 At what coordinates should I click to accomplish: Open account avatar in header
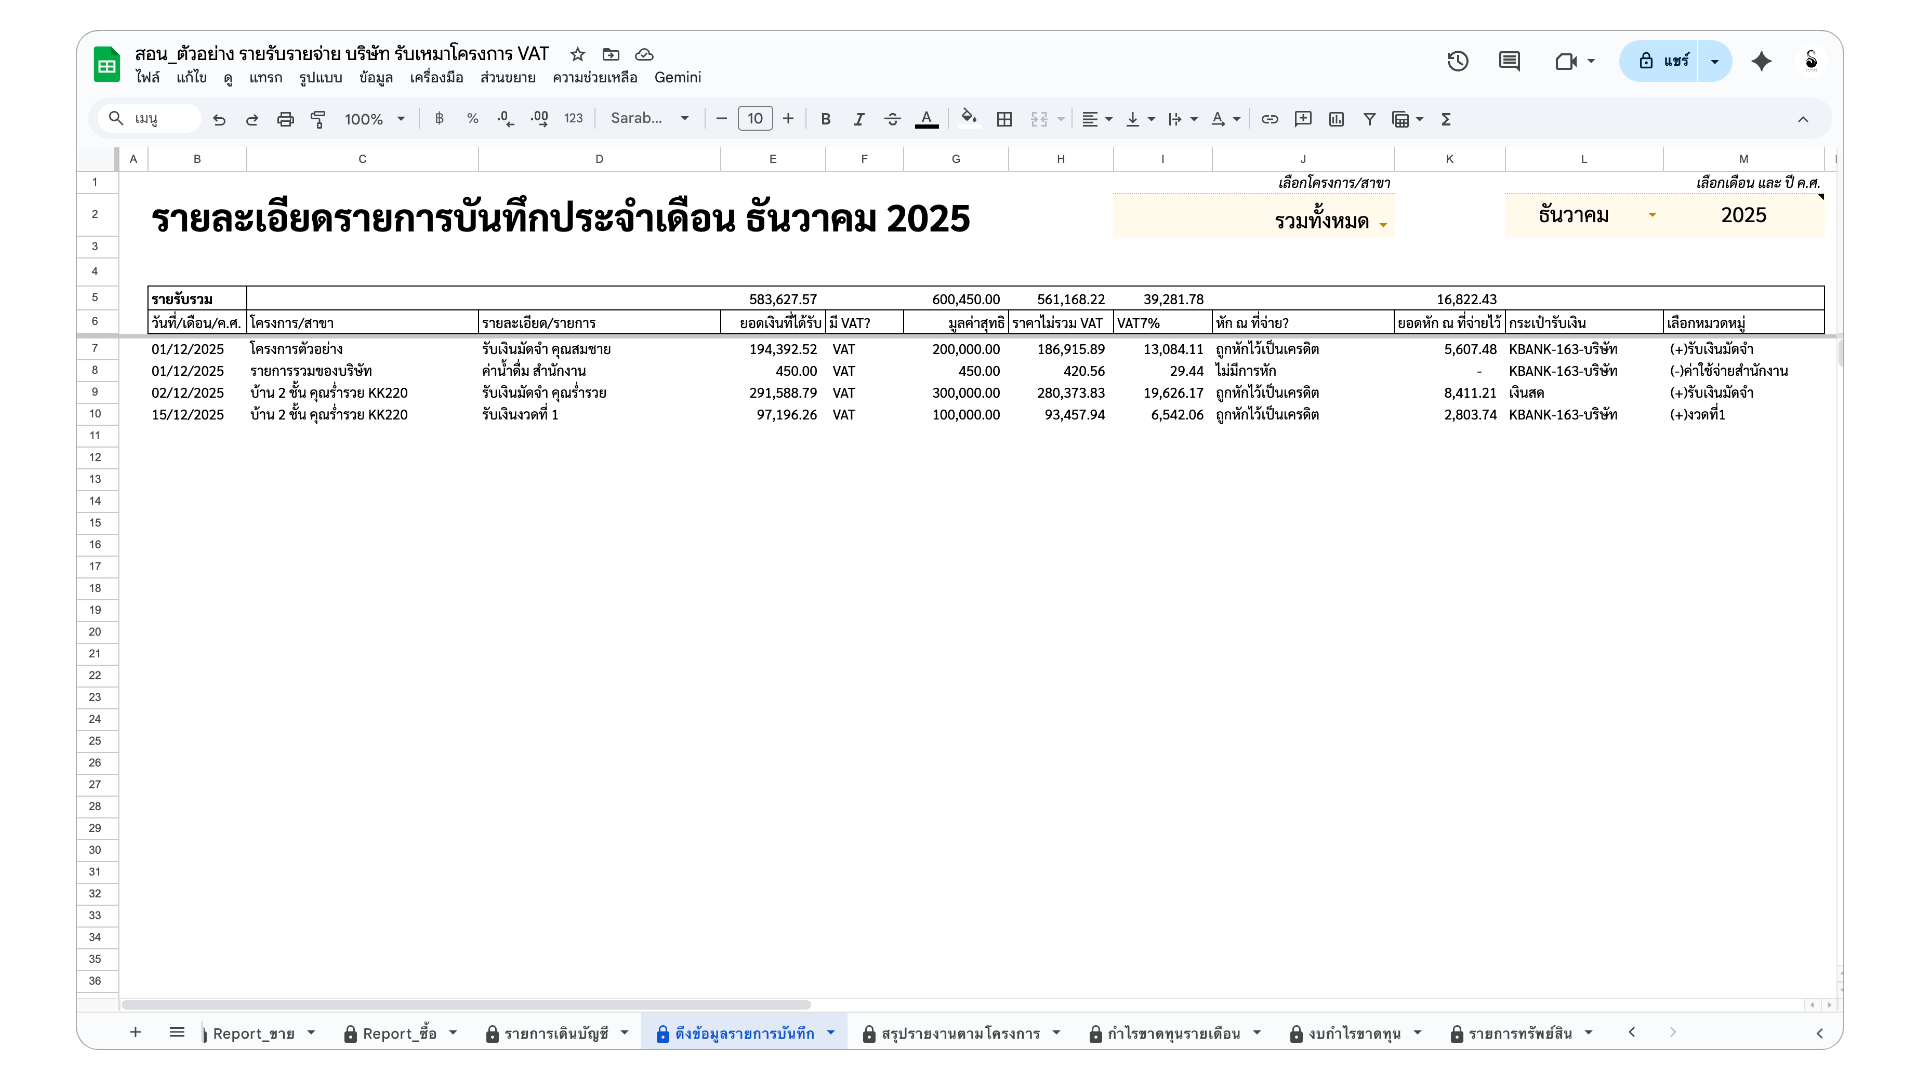1811,61
